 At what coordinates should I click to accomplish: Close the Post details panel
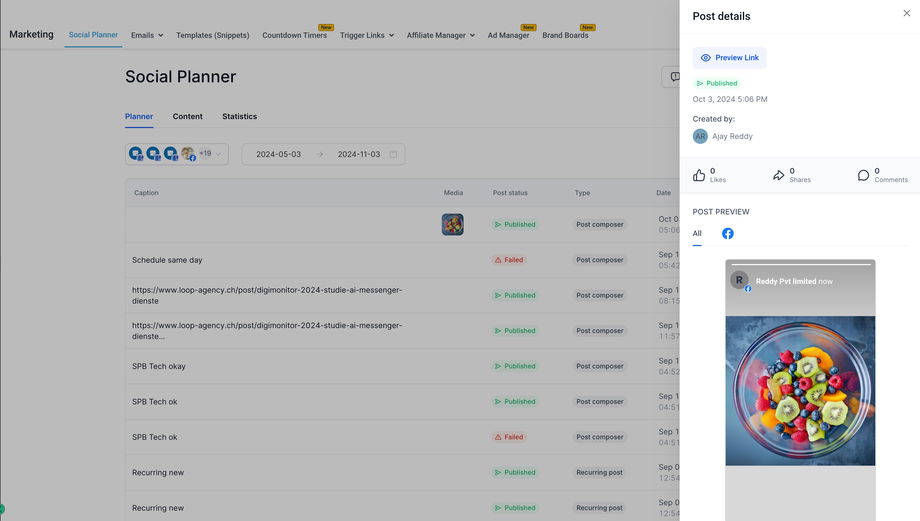907,13
